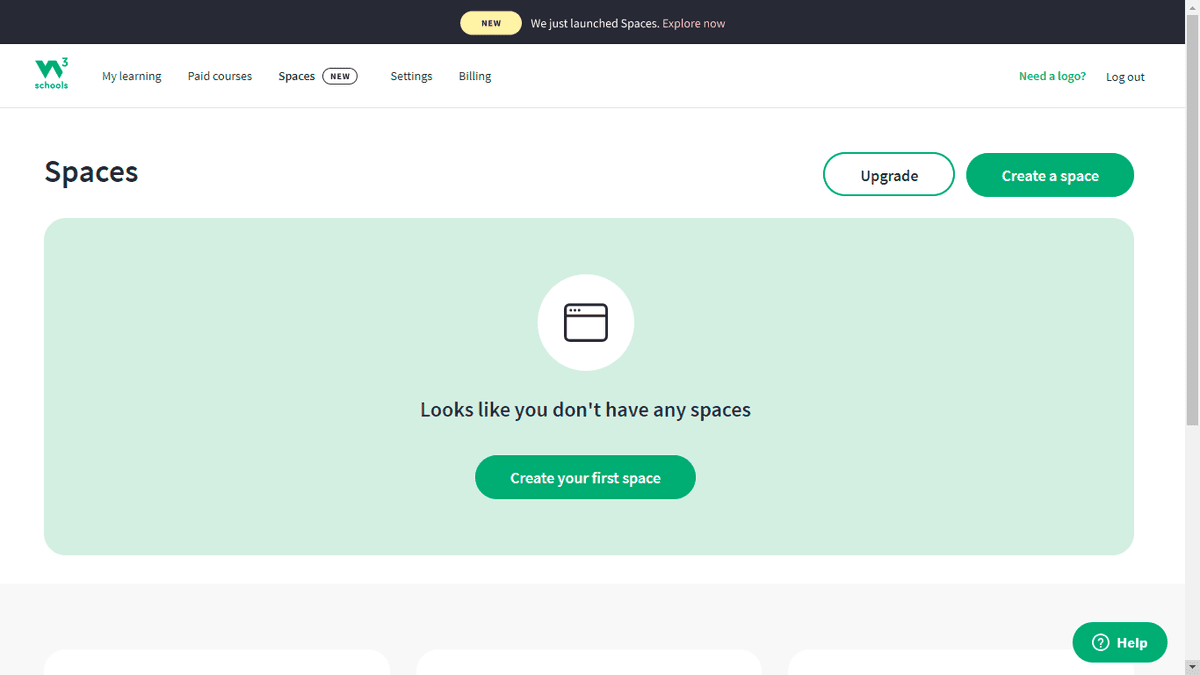Click the scrollbar up arrow
The image size is (1200, 675).
coord(1191,7)
